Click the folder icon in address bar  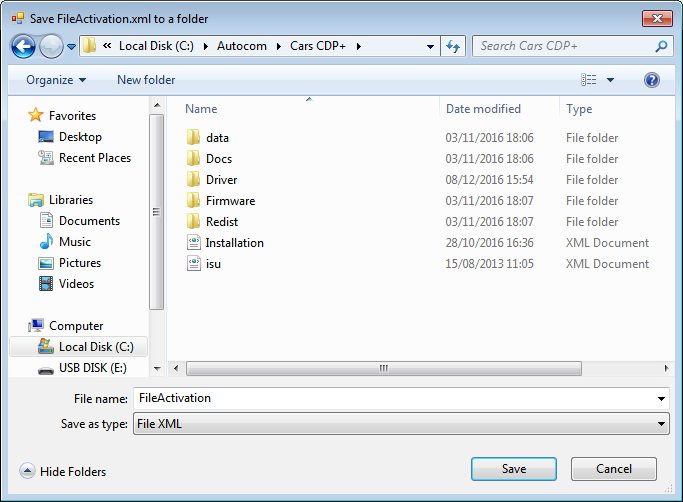tap(89, 45)
